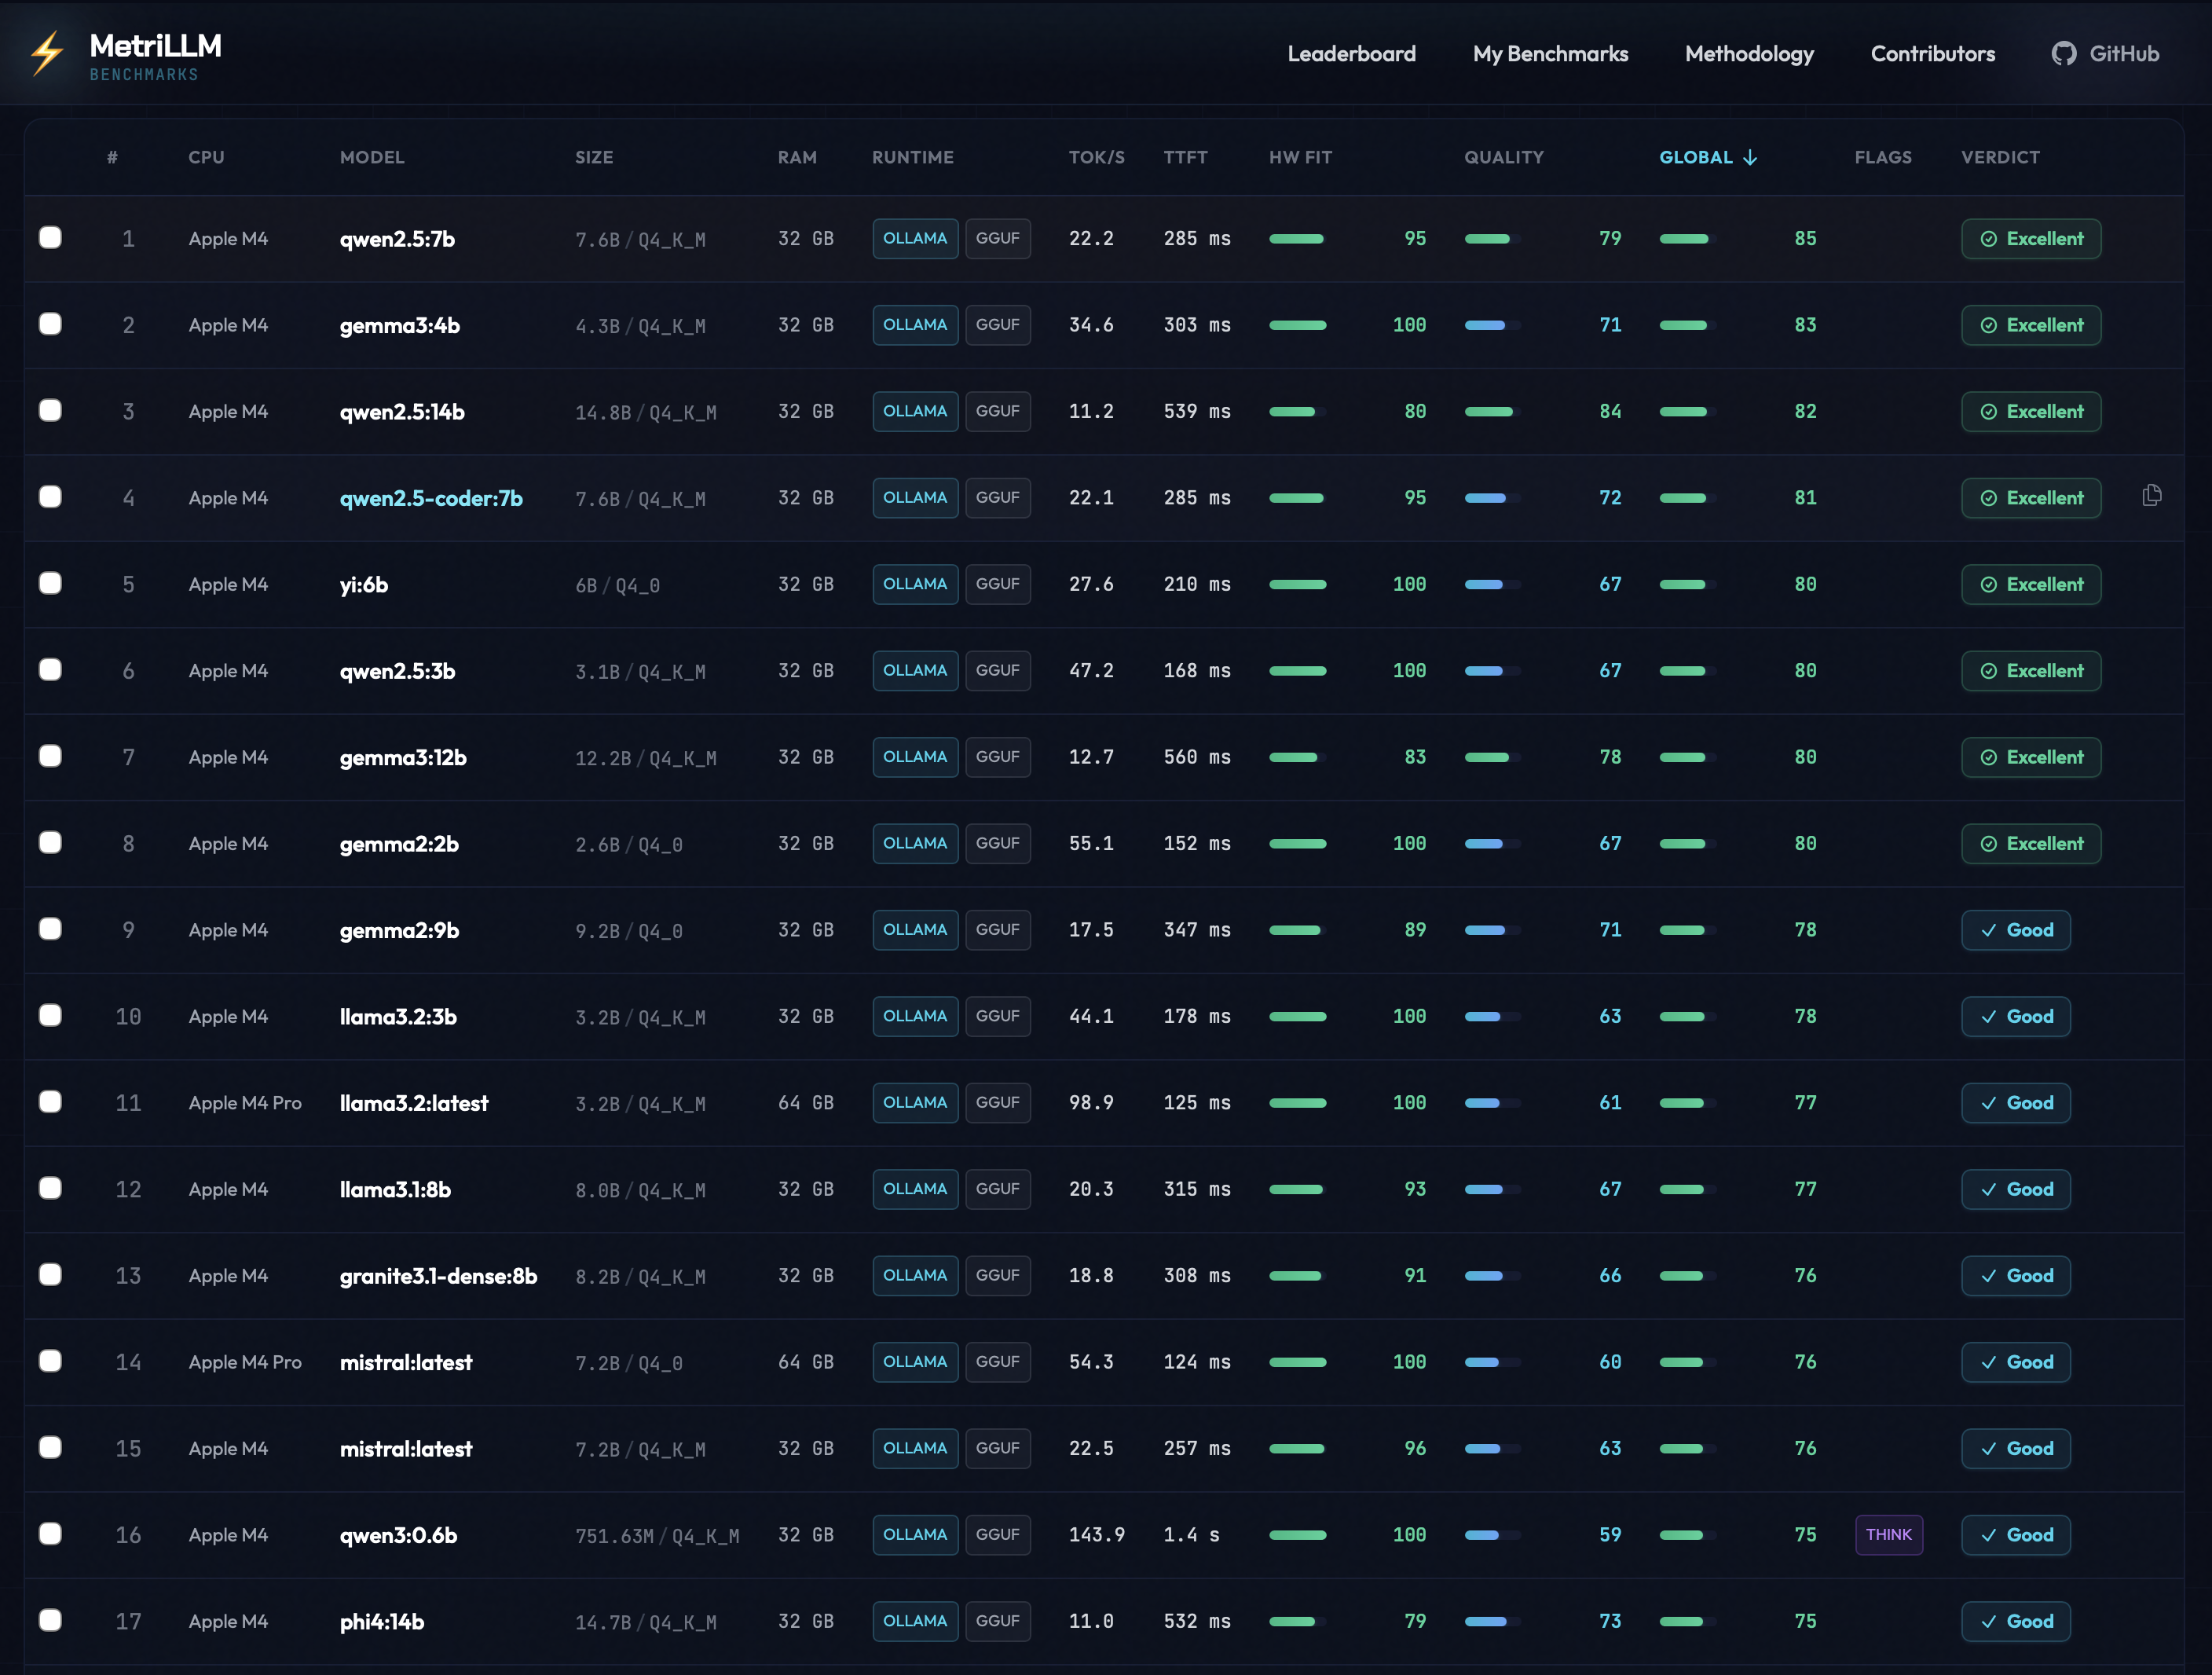Click the checkmark in yi:6b's Excellent verdict
Viewport: 2212px width, 1675px height.
tap(1988, 584)
